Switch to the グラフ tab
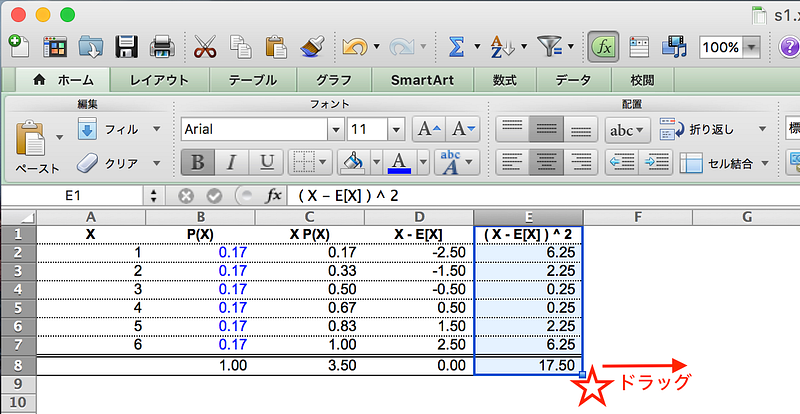The width and height of the screenshot is (800, 414). click(x=334, y=80)
